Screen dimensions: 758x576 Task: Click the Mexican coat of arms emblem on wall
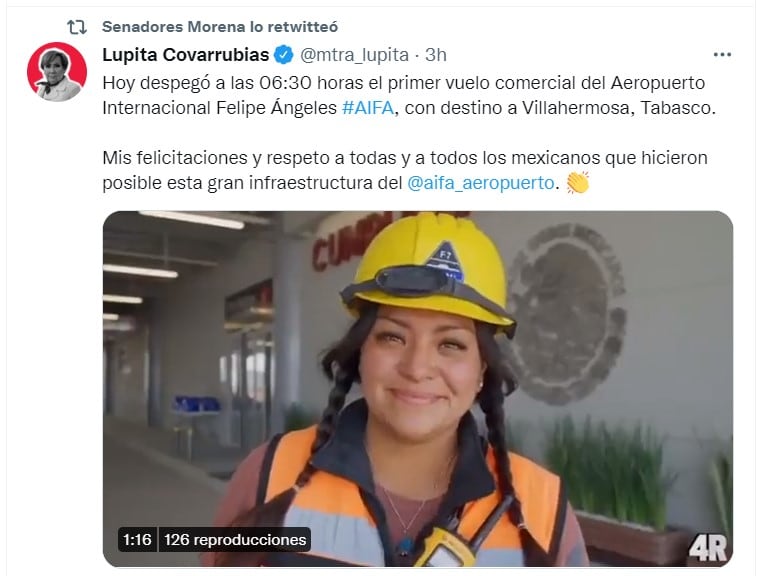tap(567, 313)
